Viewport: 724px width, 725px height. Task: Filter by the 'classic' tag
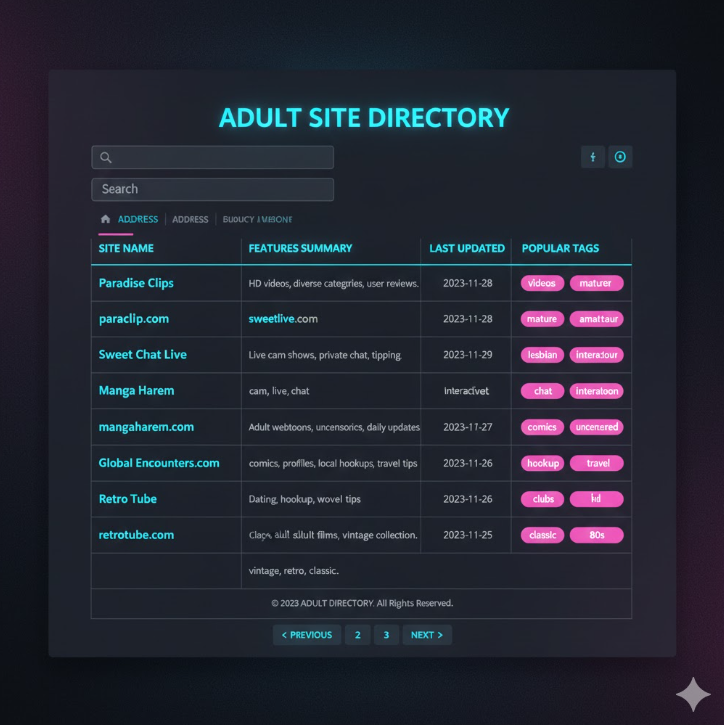[x=542, y=535]
